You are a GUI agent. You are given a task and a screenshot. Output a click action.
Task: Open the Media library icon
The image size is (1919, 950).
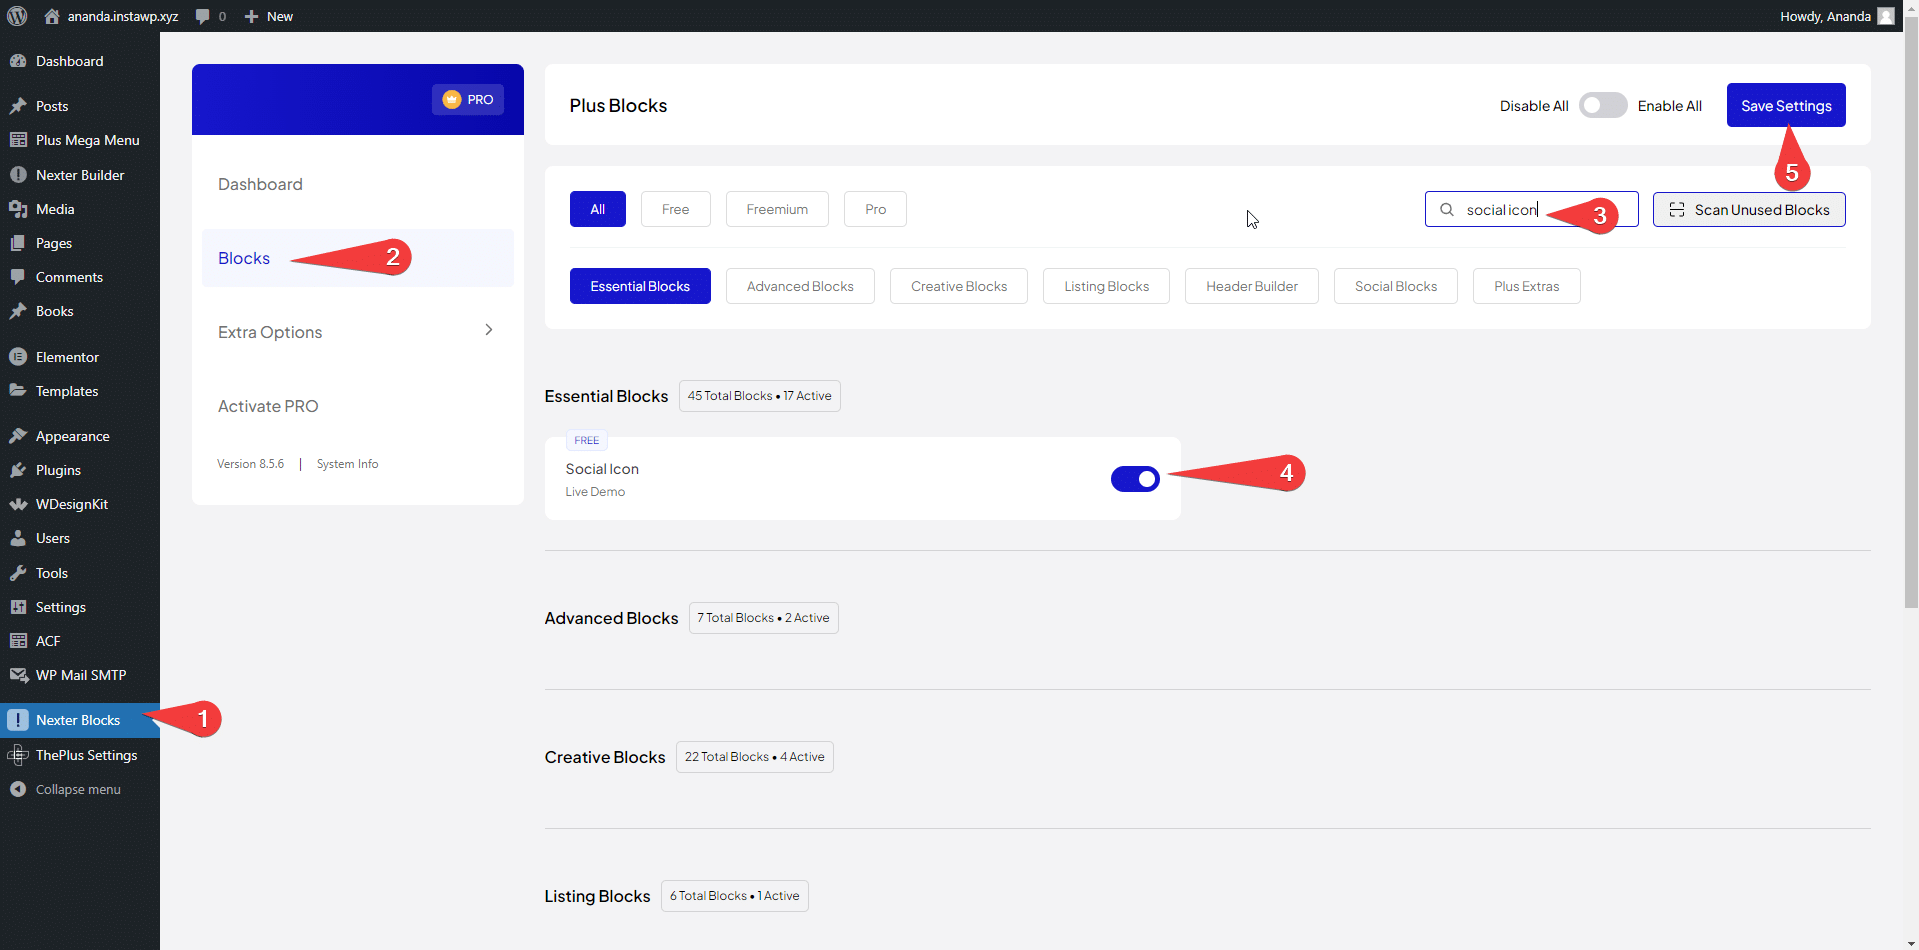click(x=19, y=209)
